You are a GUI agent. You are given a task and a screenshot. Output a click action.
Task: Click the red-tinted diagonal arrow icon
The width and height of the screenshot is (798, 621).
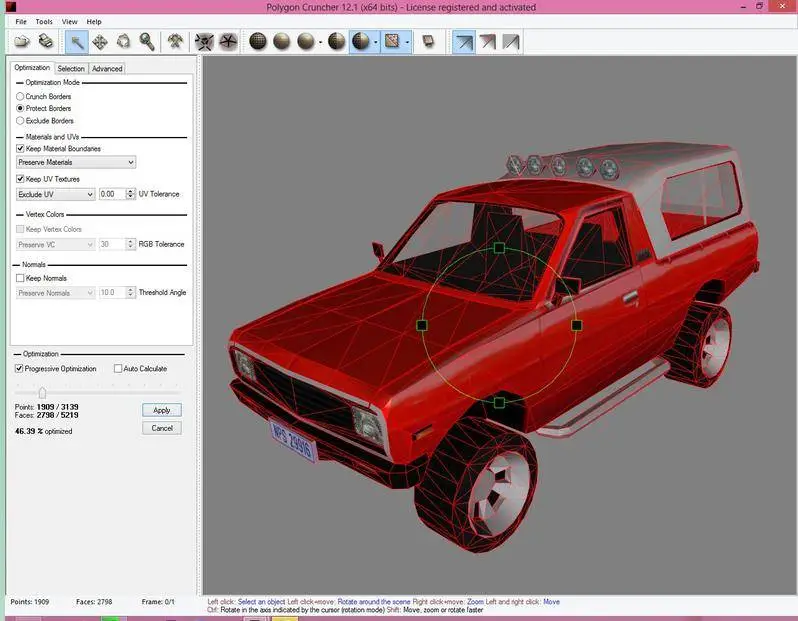pyautogui.click(x=488, y=42)
